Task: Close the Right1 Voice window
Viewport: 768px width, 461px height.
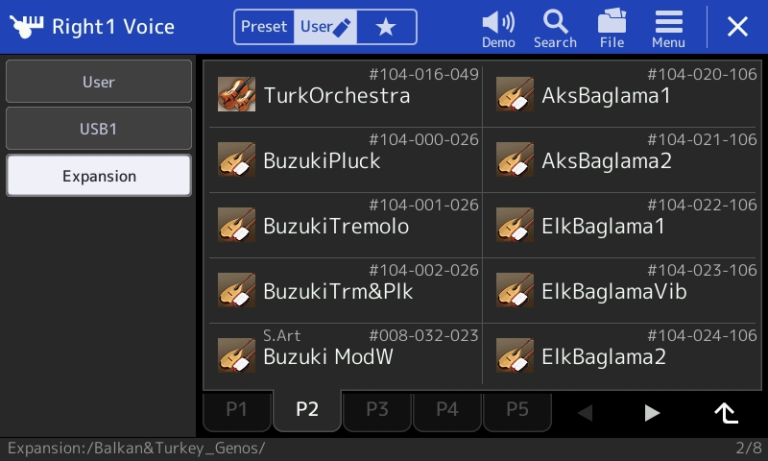Action: click(737, 26)
